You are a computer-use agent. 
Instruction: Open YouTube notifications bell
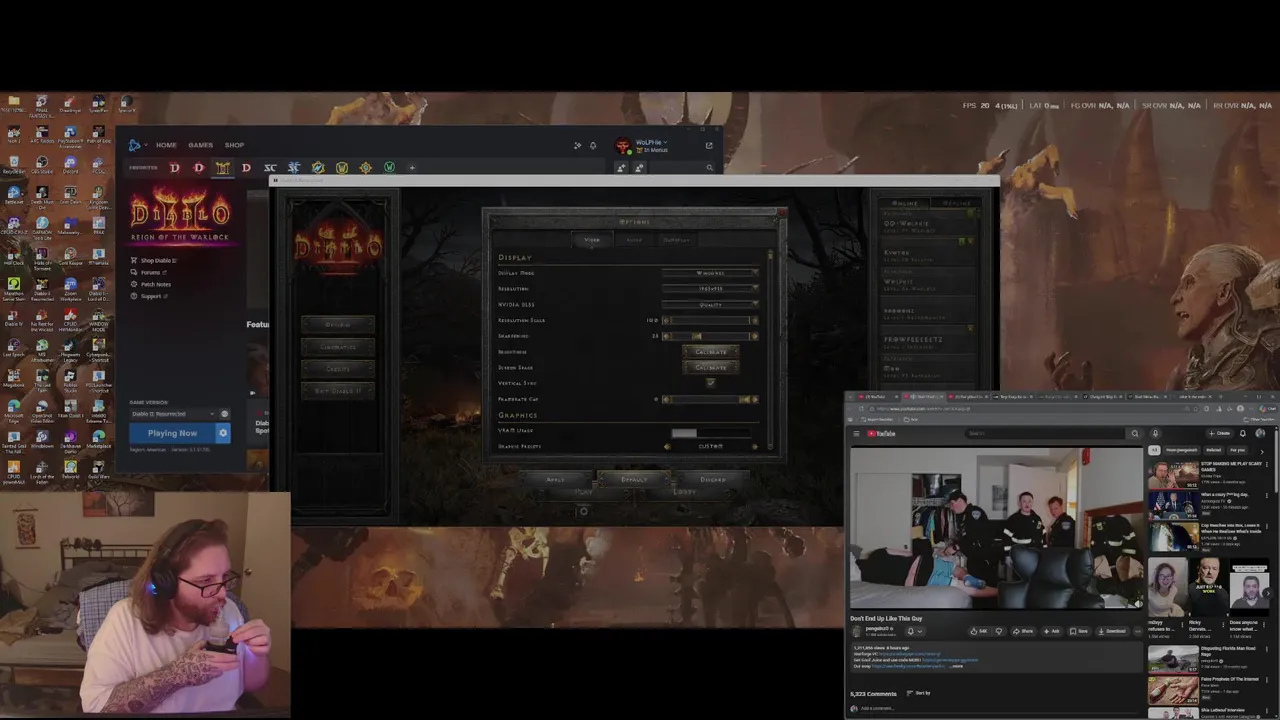(x=1243, y=433)
